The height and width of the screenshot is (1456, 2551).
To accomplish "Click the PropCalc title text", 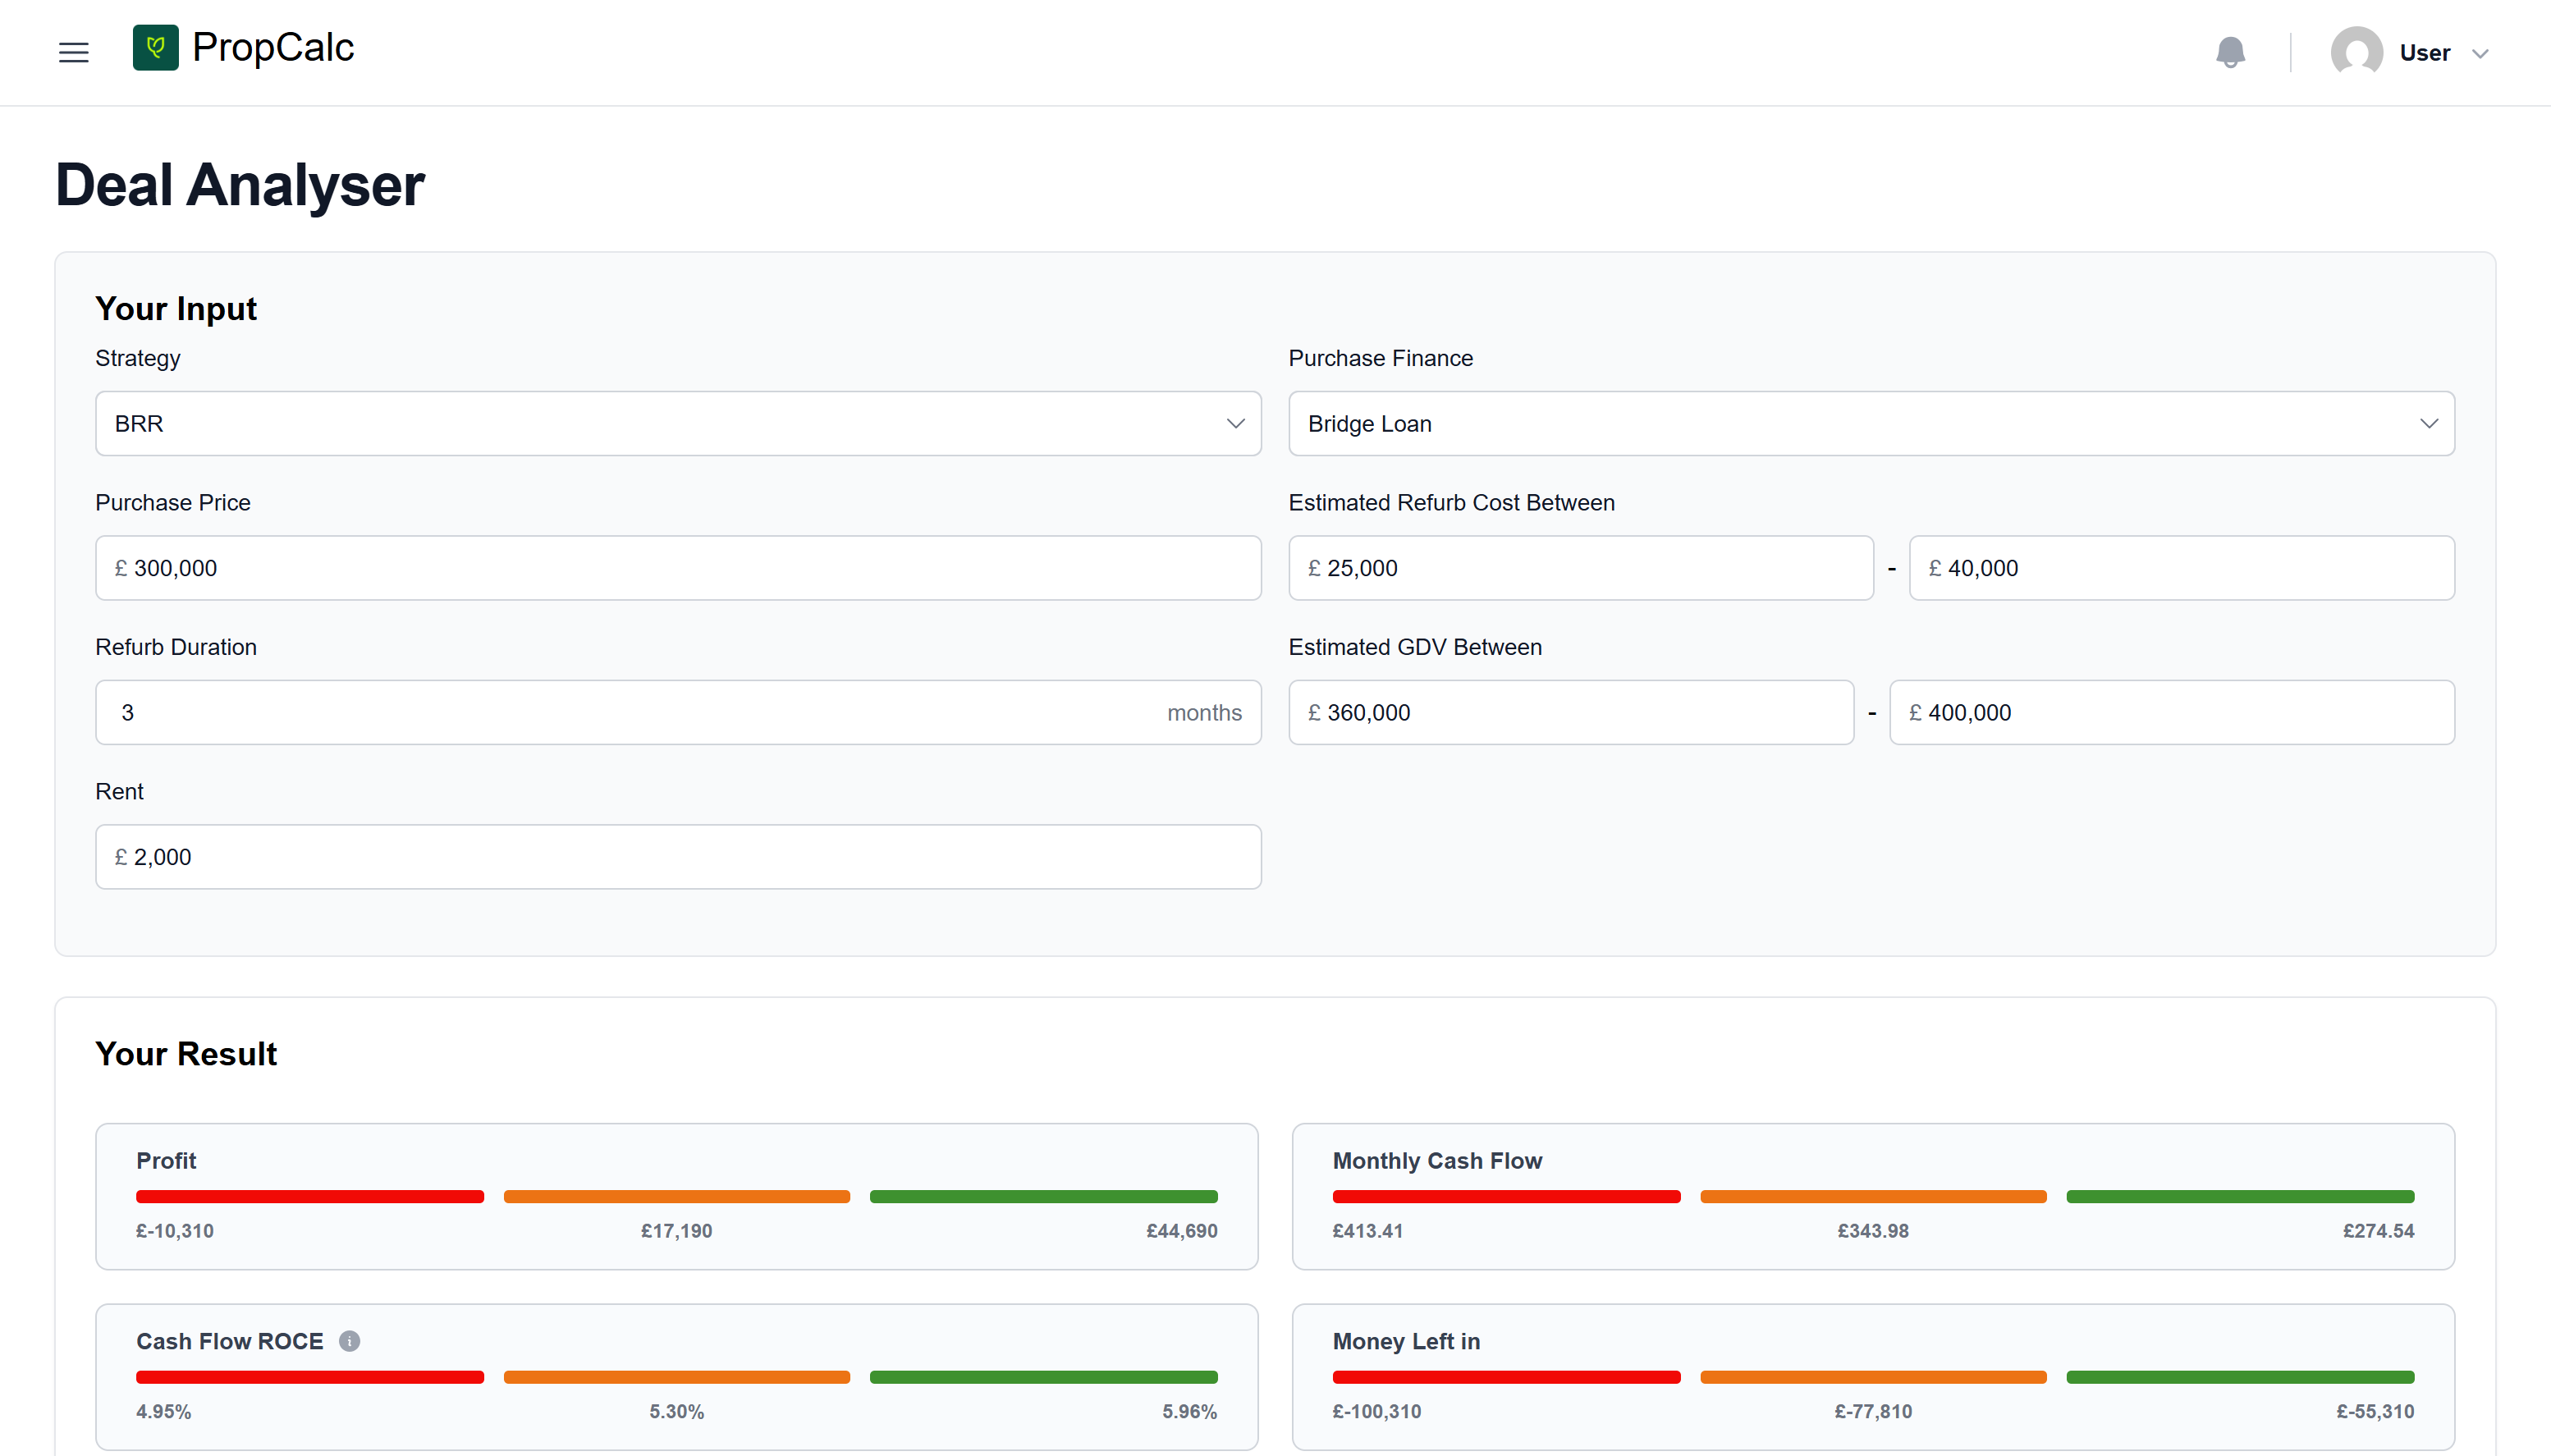I will tap(273, 48).
